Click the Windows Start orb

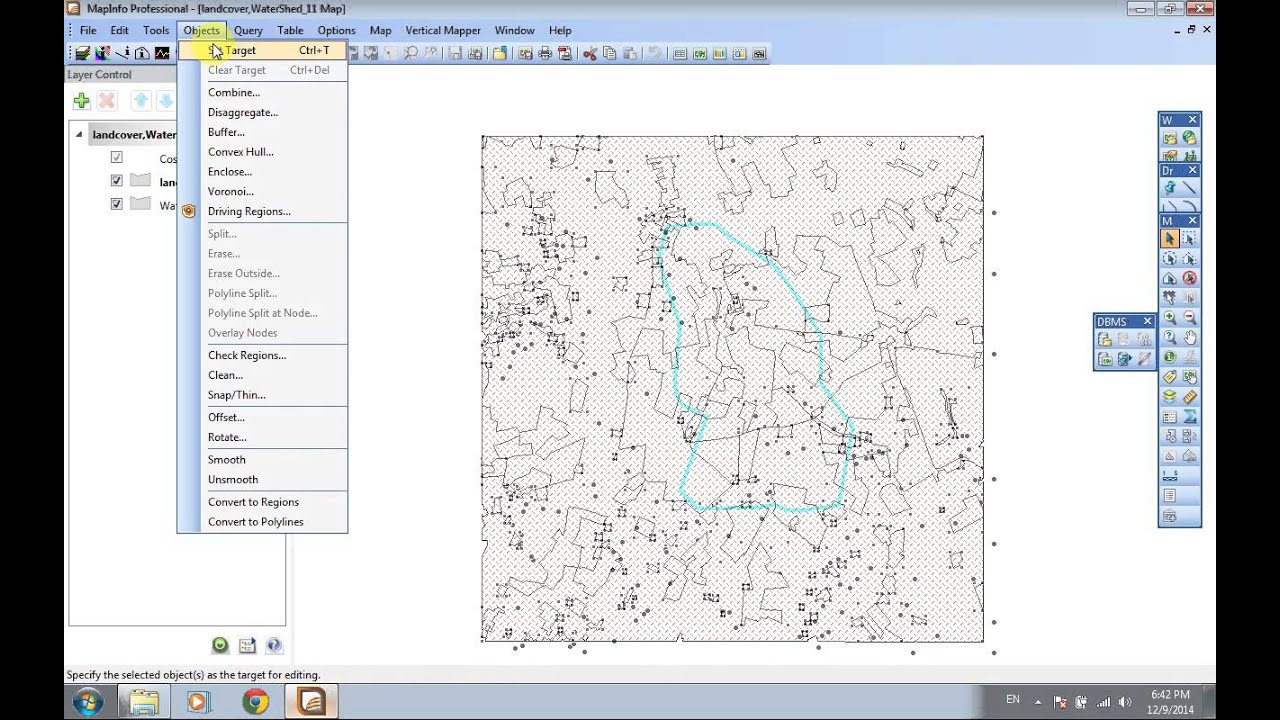[87, 702]
